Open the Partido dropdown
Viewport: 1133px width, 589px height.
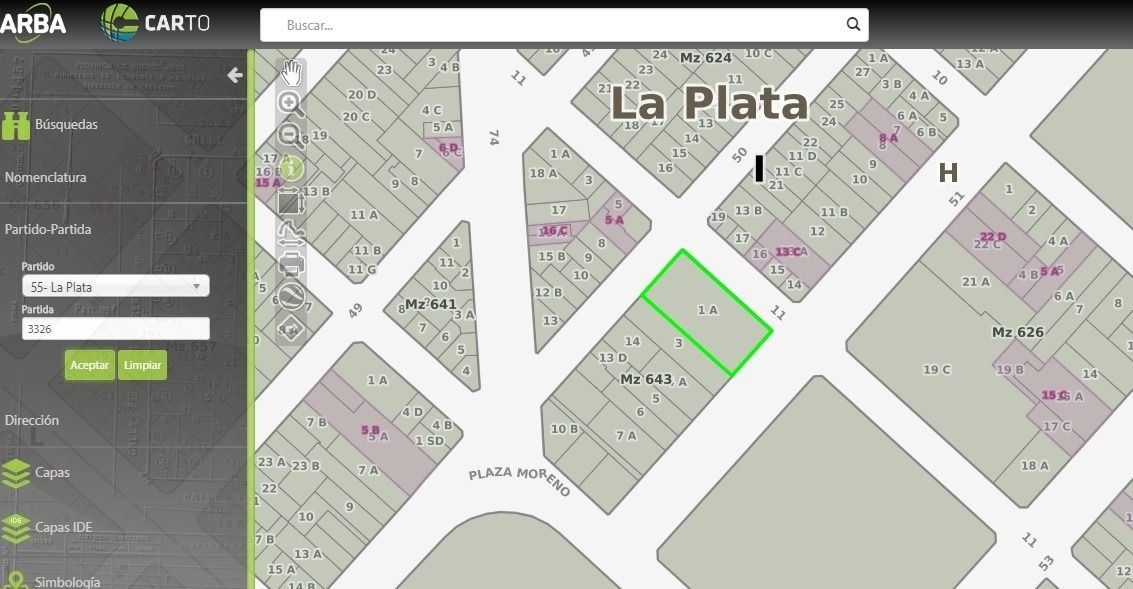115,287
